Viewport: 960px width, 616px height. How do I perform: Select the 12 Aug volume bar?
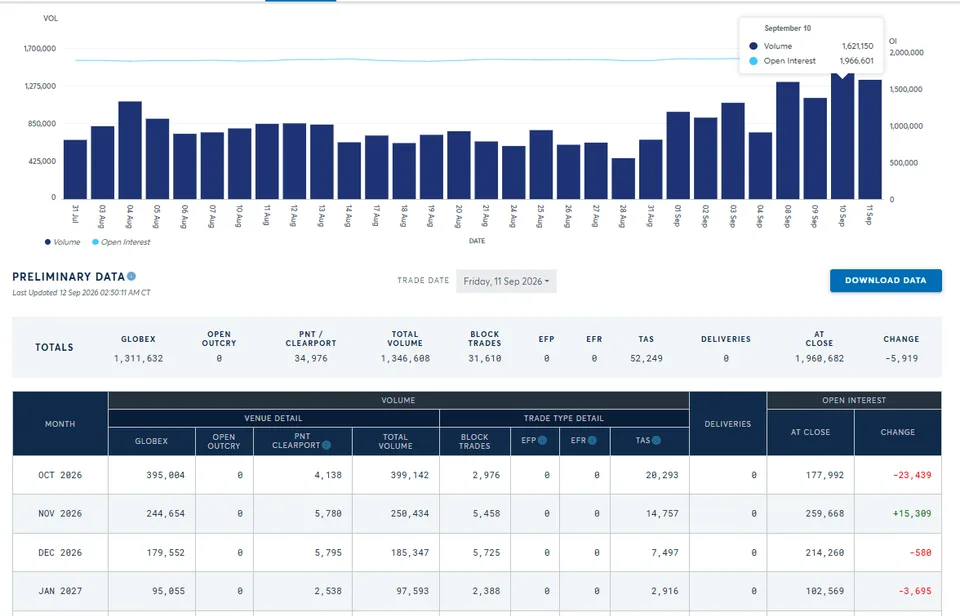[294, 161]
